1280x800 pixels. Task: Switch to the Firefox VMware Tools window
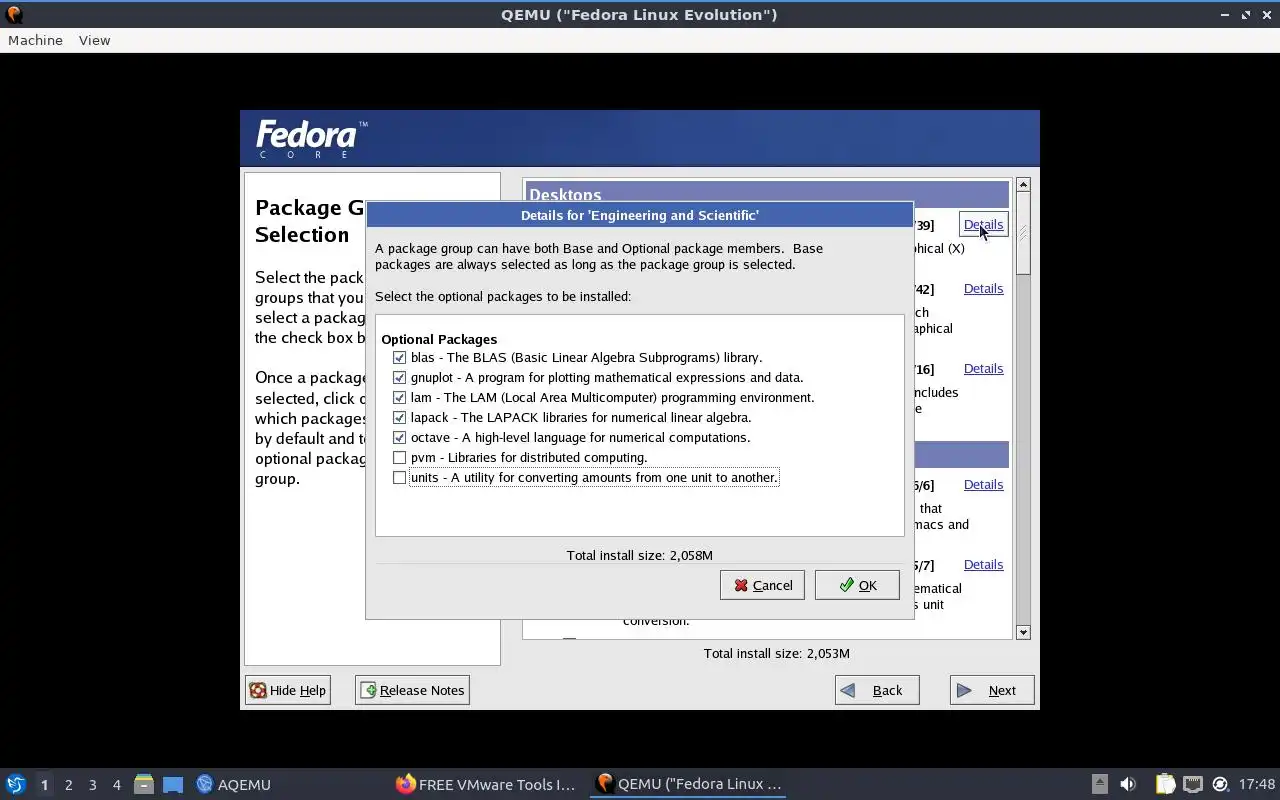pos(486,784)
